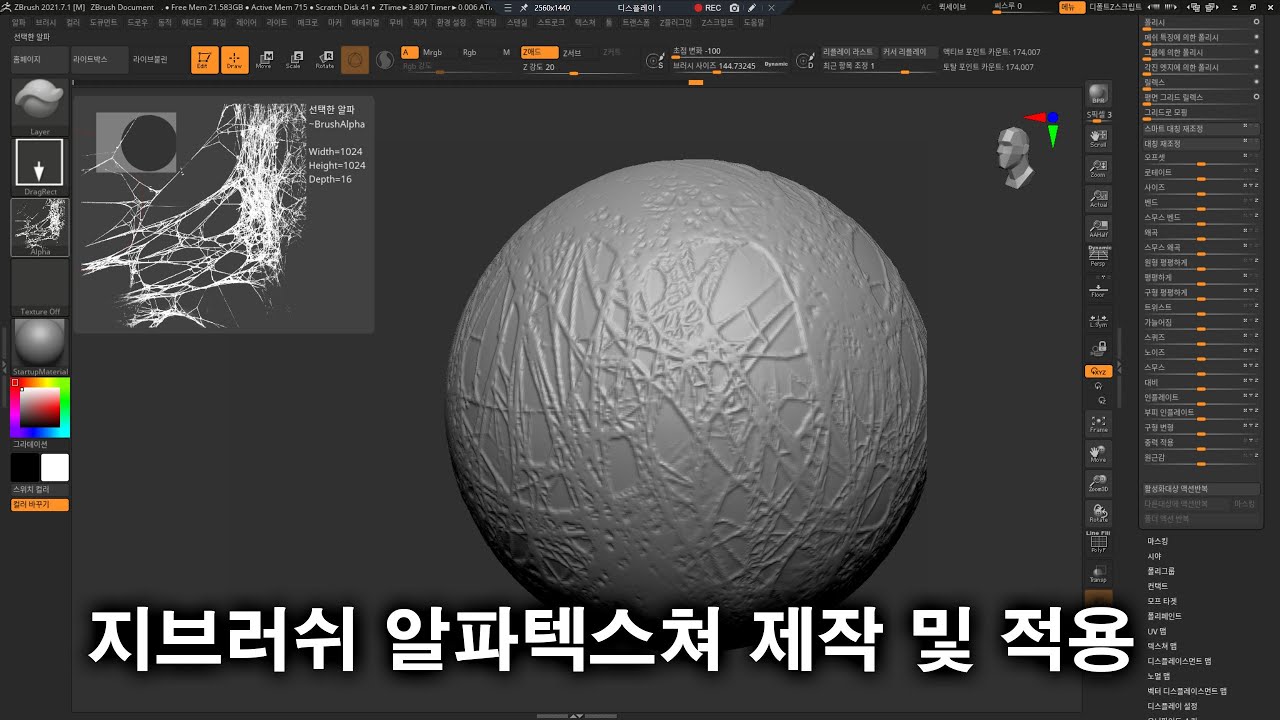Click the Frame mesh icon

1098,423
